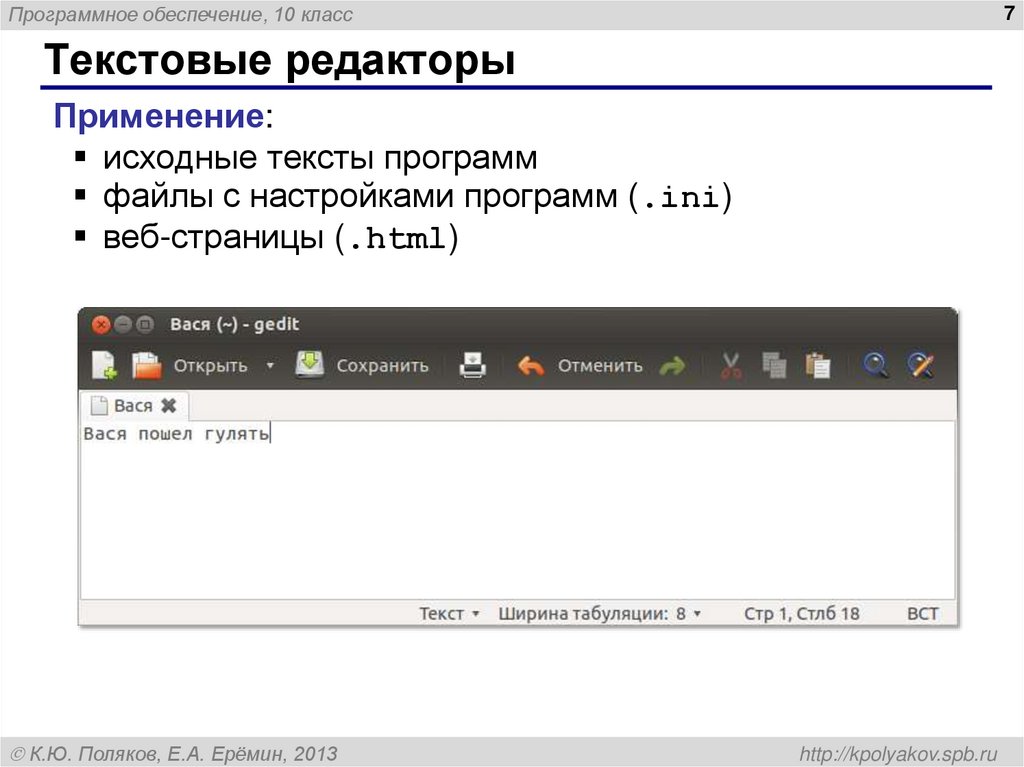The image size is (1024, 767).
Task: Select the Вася document tab
Action: (x=132, y=406)
